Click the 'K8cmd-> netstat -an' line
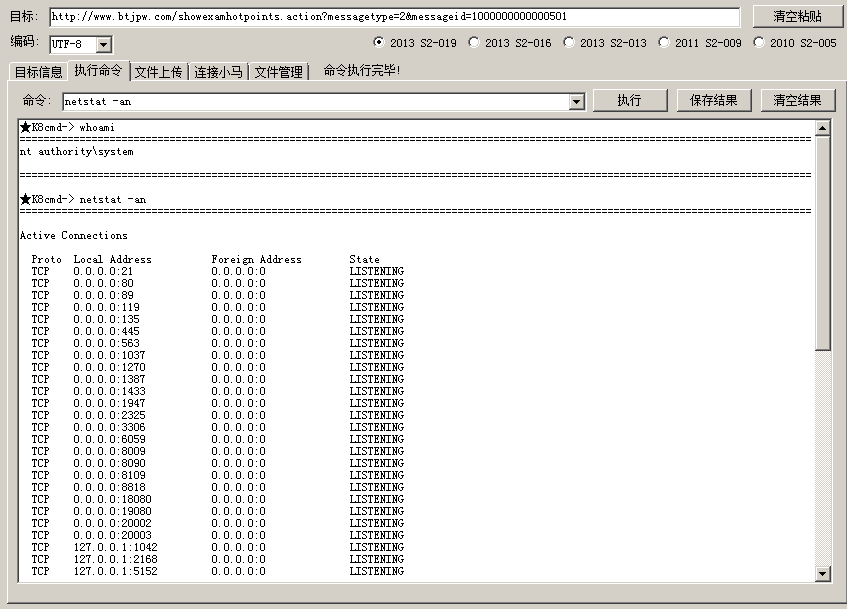The width and height of the screenshot is (847, 609). 83,199
